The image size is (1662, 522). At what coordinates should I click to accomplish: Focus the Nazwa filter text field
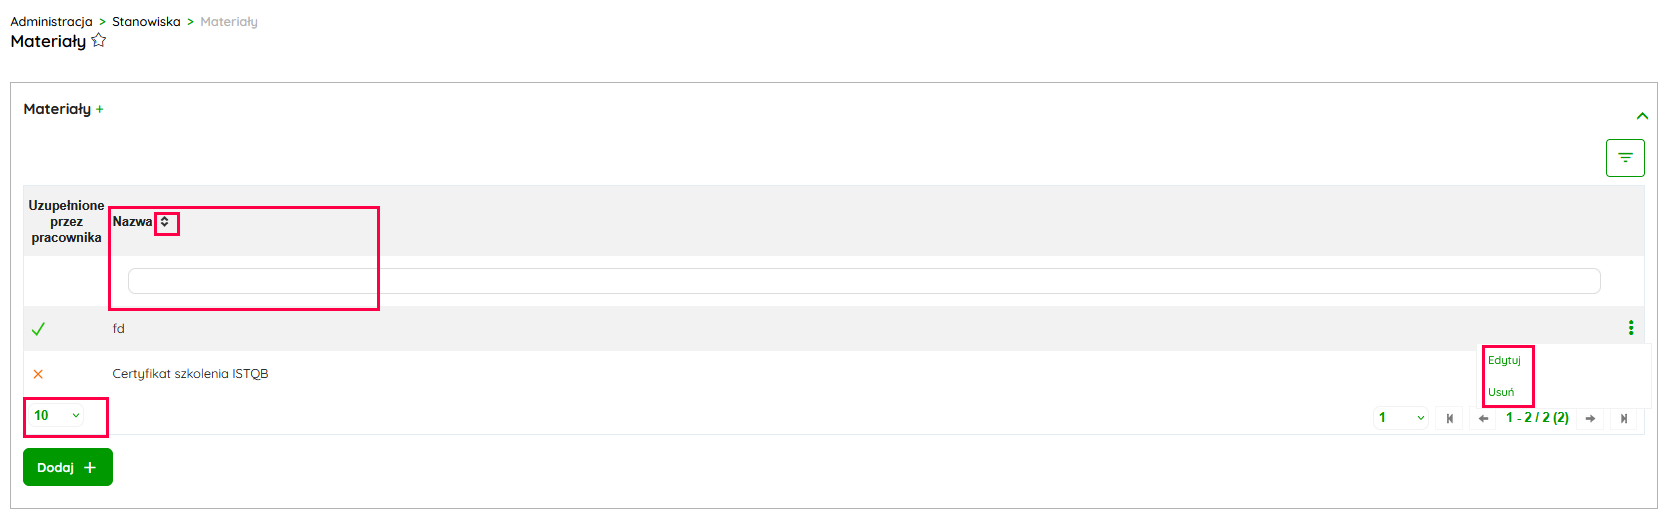click(x=864, y=281)
